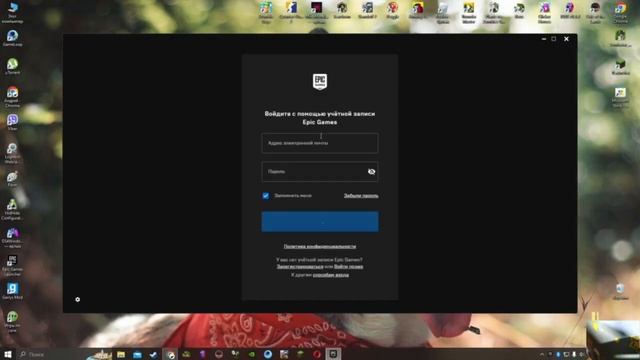Click the blue sign-in button
The height and width of the screenshot is (360, 640).
(x=320, y=222)
